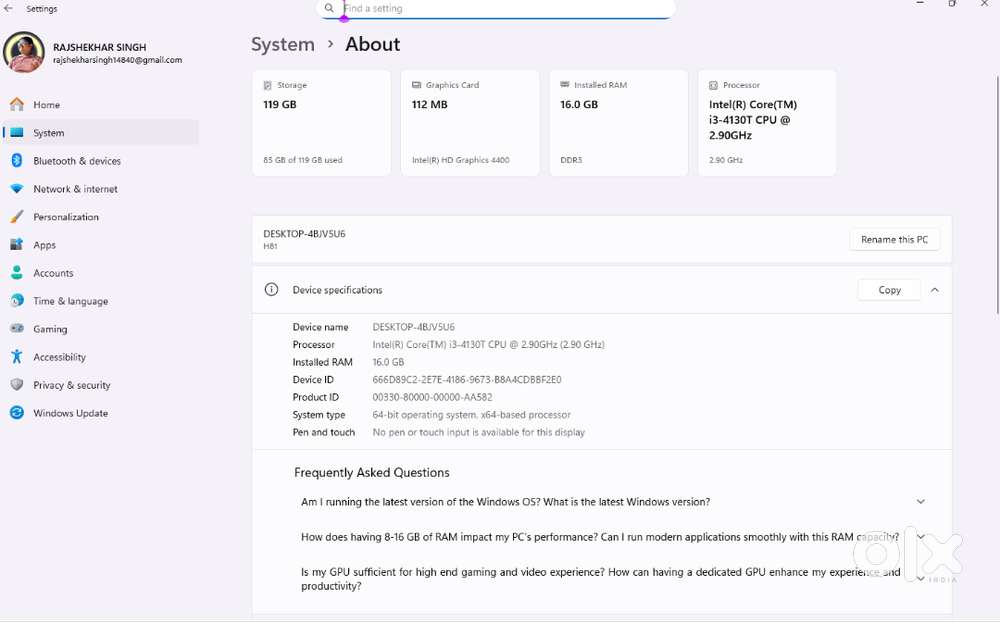Expand the latest Windows version question
1000x622 pixels.
point(920,502)
